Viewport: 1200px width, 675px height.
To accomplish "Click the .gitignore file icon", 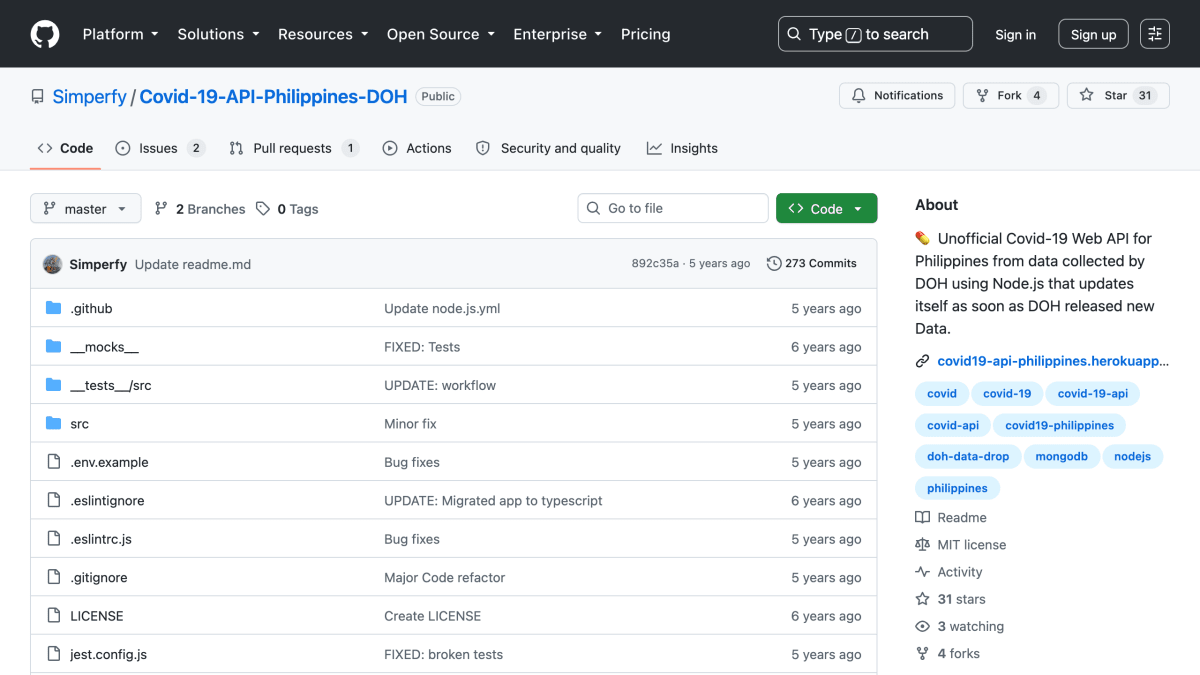I will click(54, 578).
